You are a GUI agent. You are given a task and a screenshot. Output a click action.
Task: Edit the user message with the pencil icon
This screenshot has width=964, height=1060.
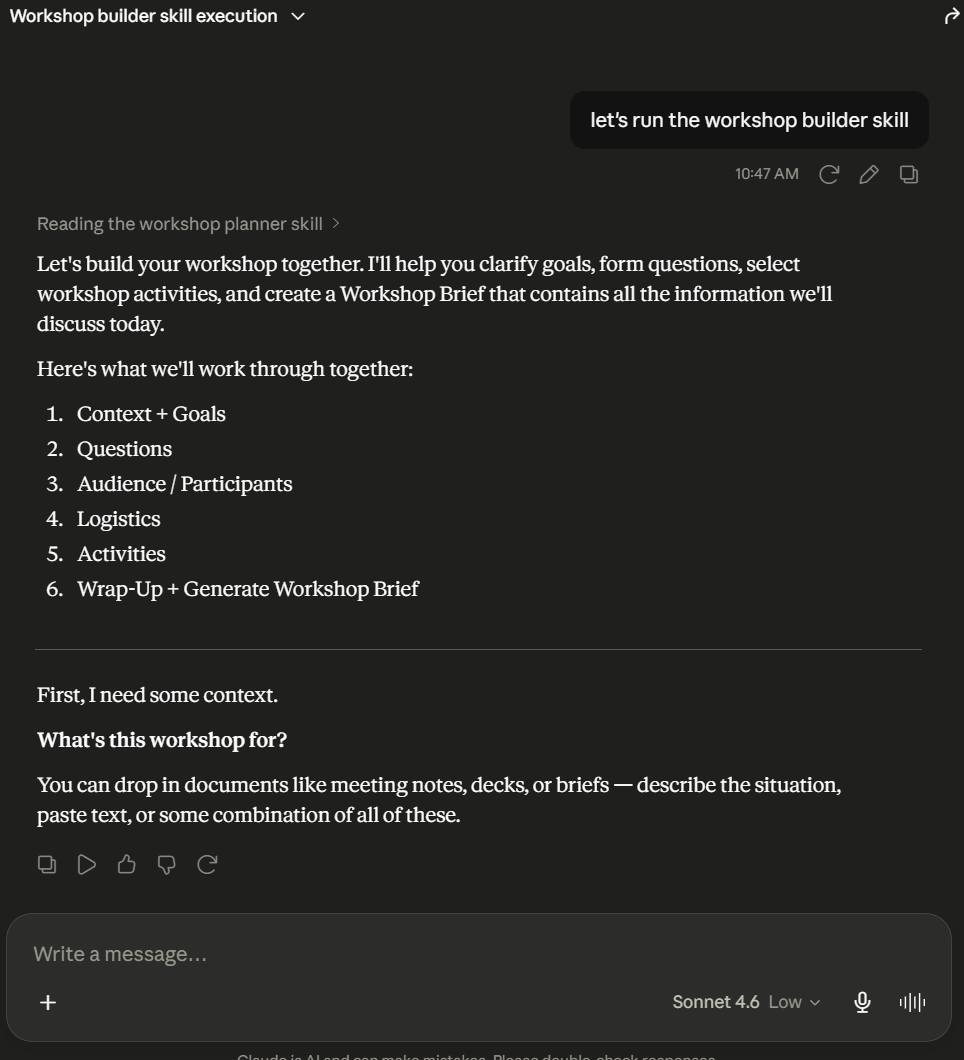coord(869,174)
